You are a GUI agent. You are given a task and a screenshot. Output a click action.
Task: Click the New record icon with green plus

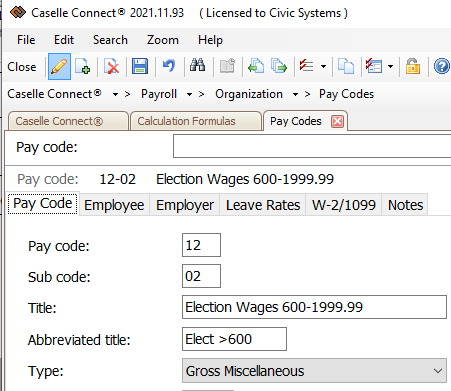tap(82, 66)
